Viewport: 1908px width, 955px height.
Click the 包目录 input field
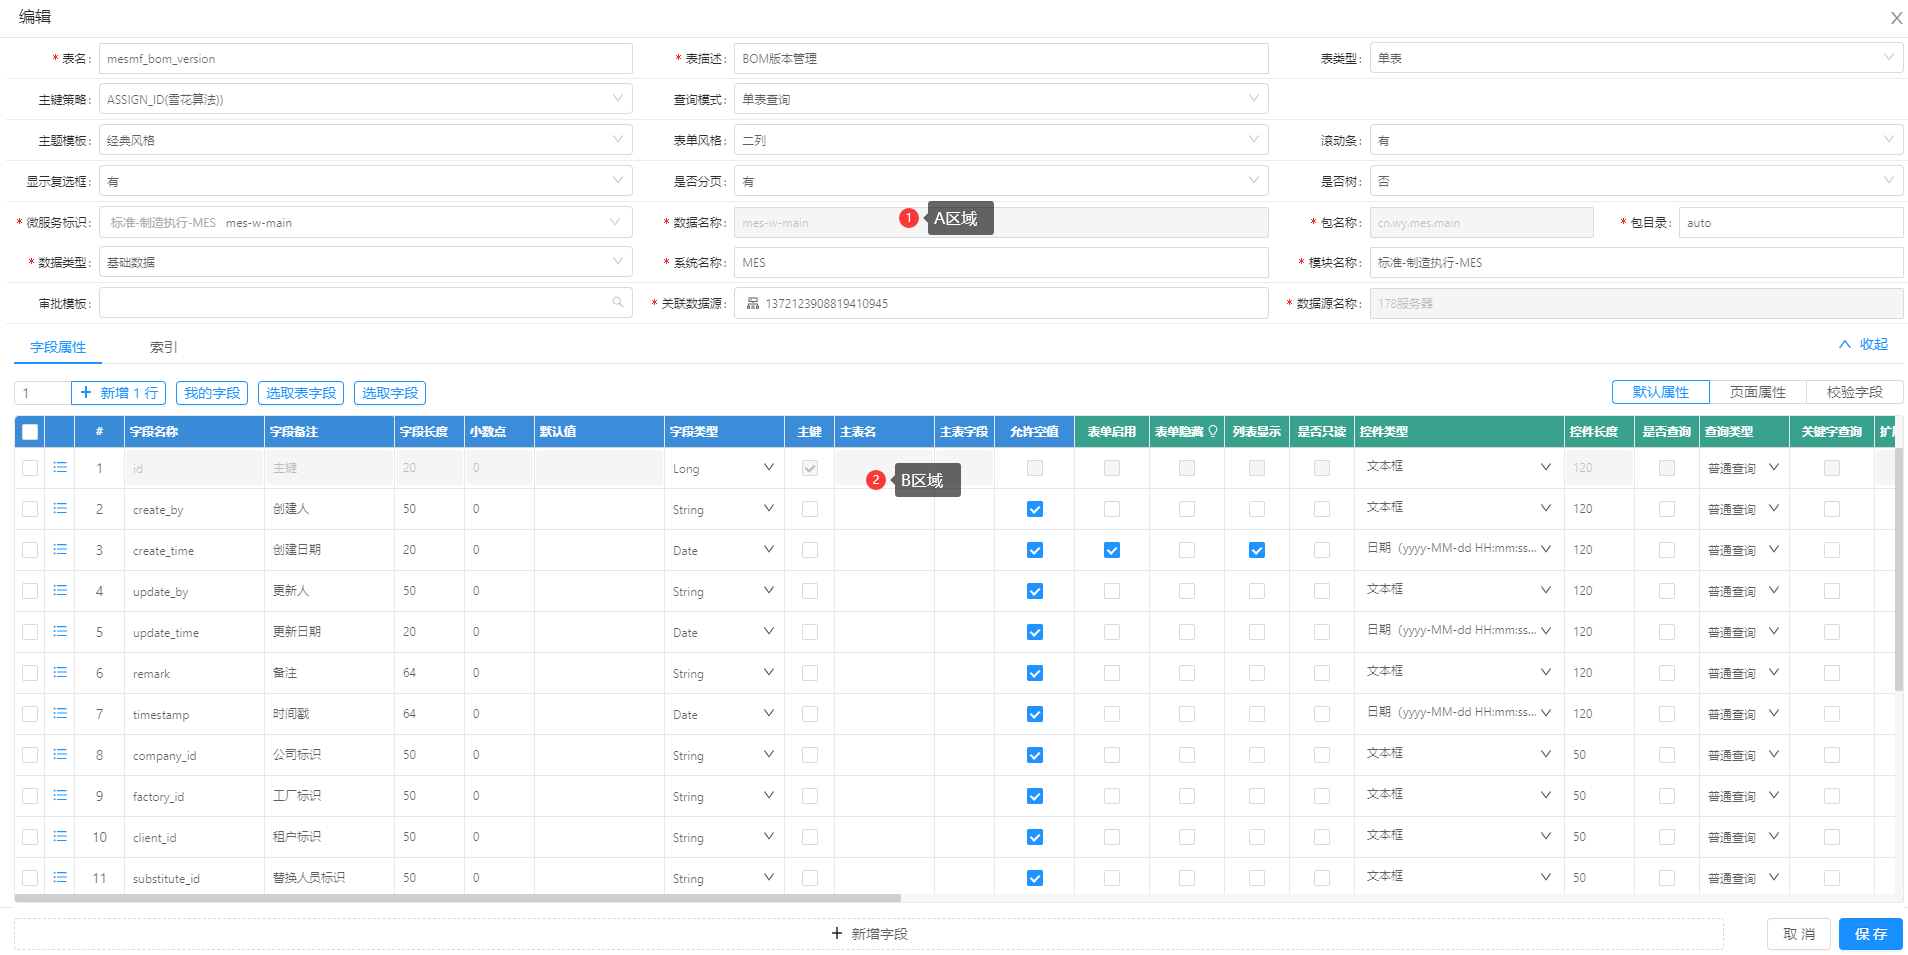pos(1791,222)
